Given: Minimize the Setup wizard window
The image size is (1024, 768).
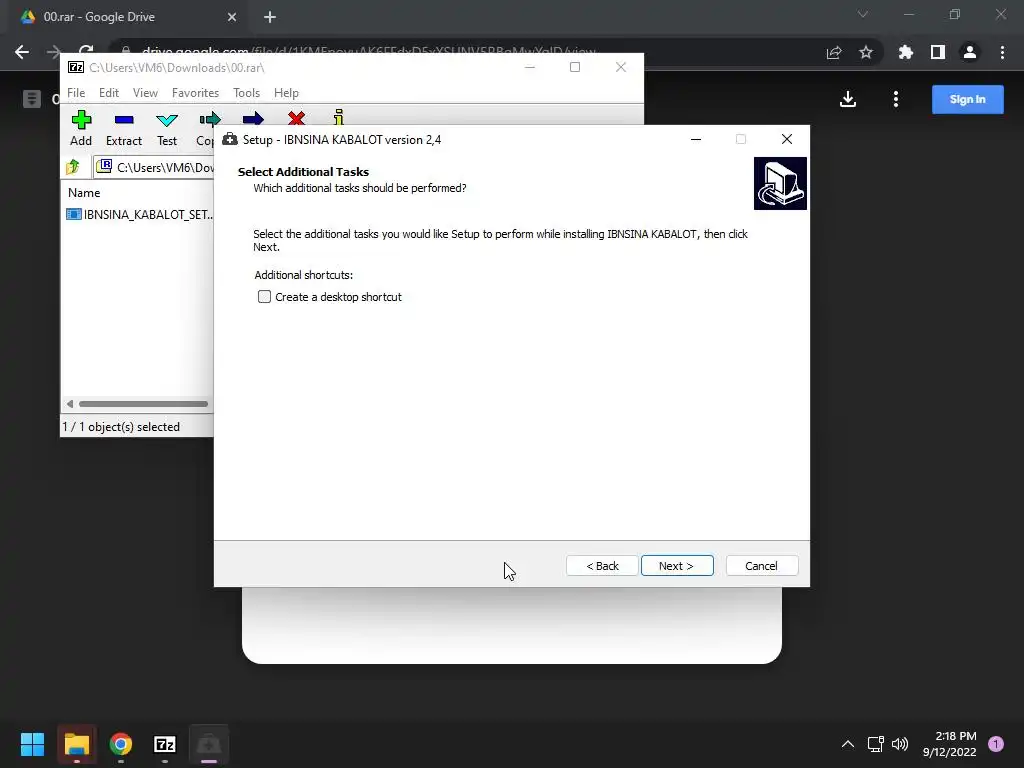Looking at the screenshot, I should [696, 139].
